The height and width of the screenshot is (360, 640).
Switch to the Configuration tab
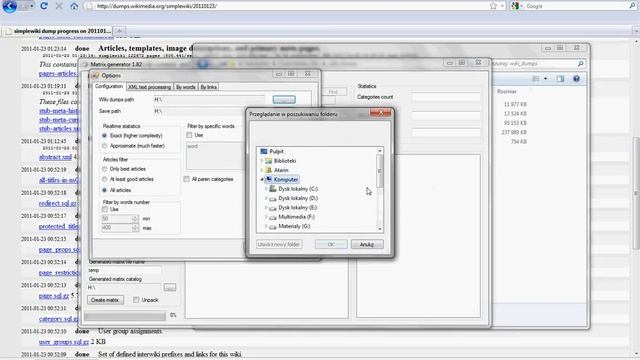point(109,87)
